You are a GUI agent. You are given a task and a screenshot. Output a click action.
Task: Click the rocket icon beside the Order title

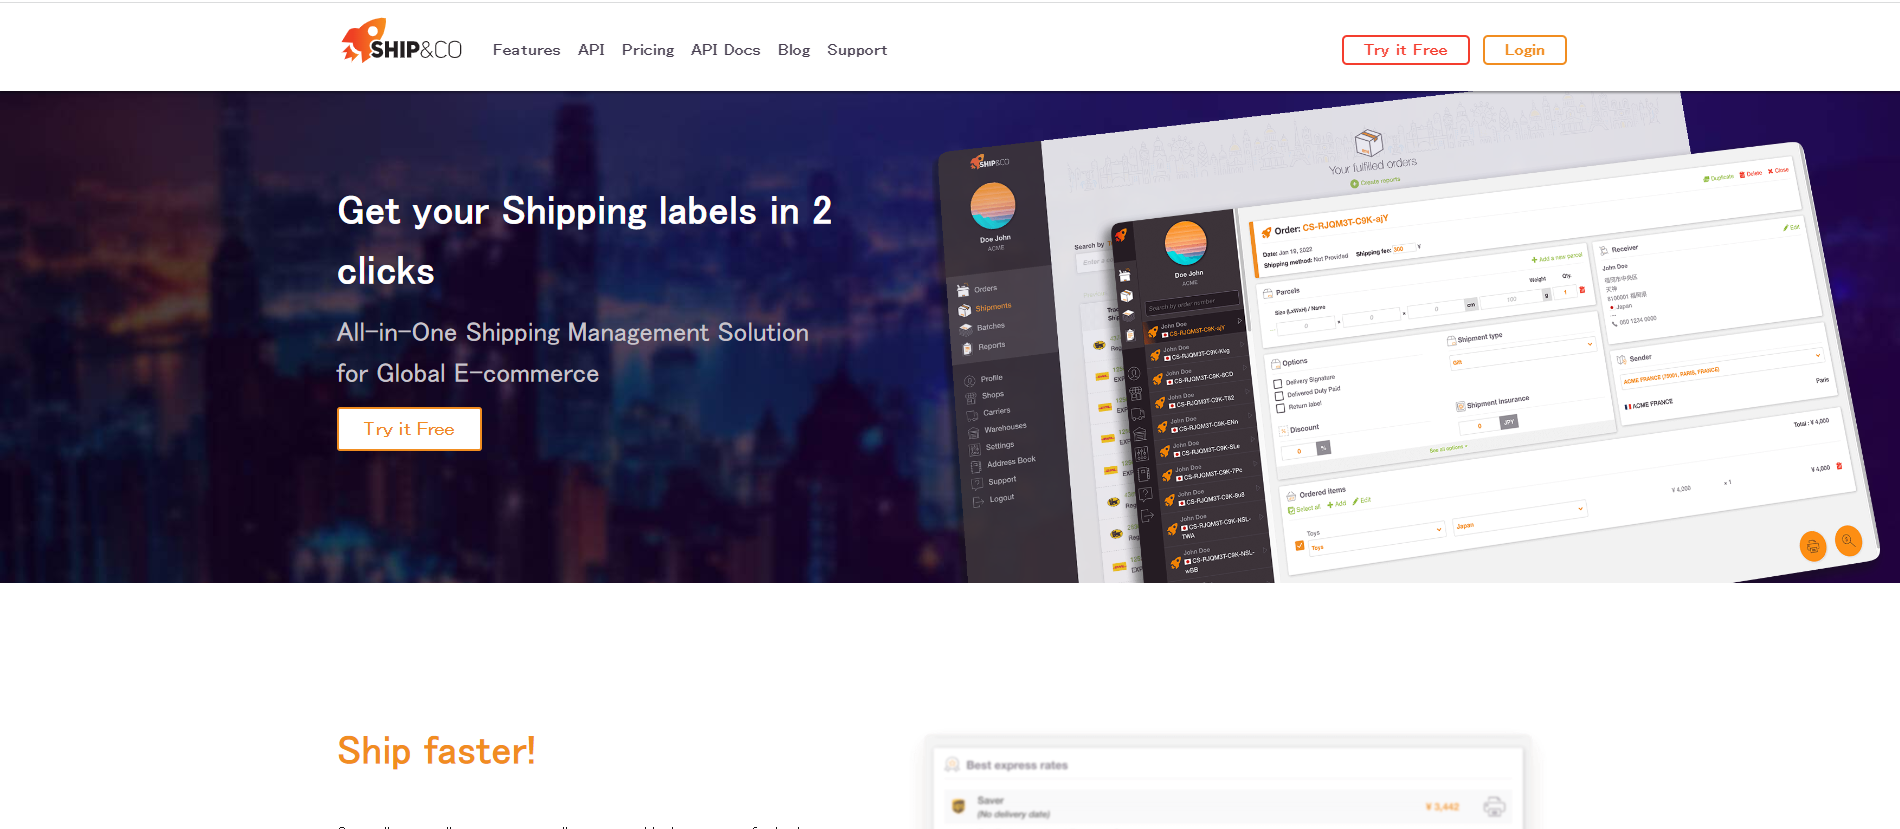pos(1266,233)
